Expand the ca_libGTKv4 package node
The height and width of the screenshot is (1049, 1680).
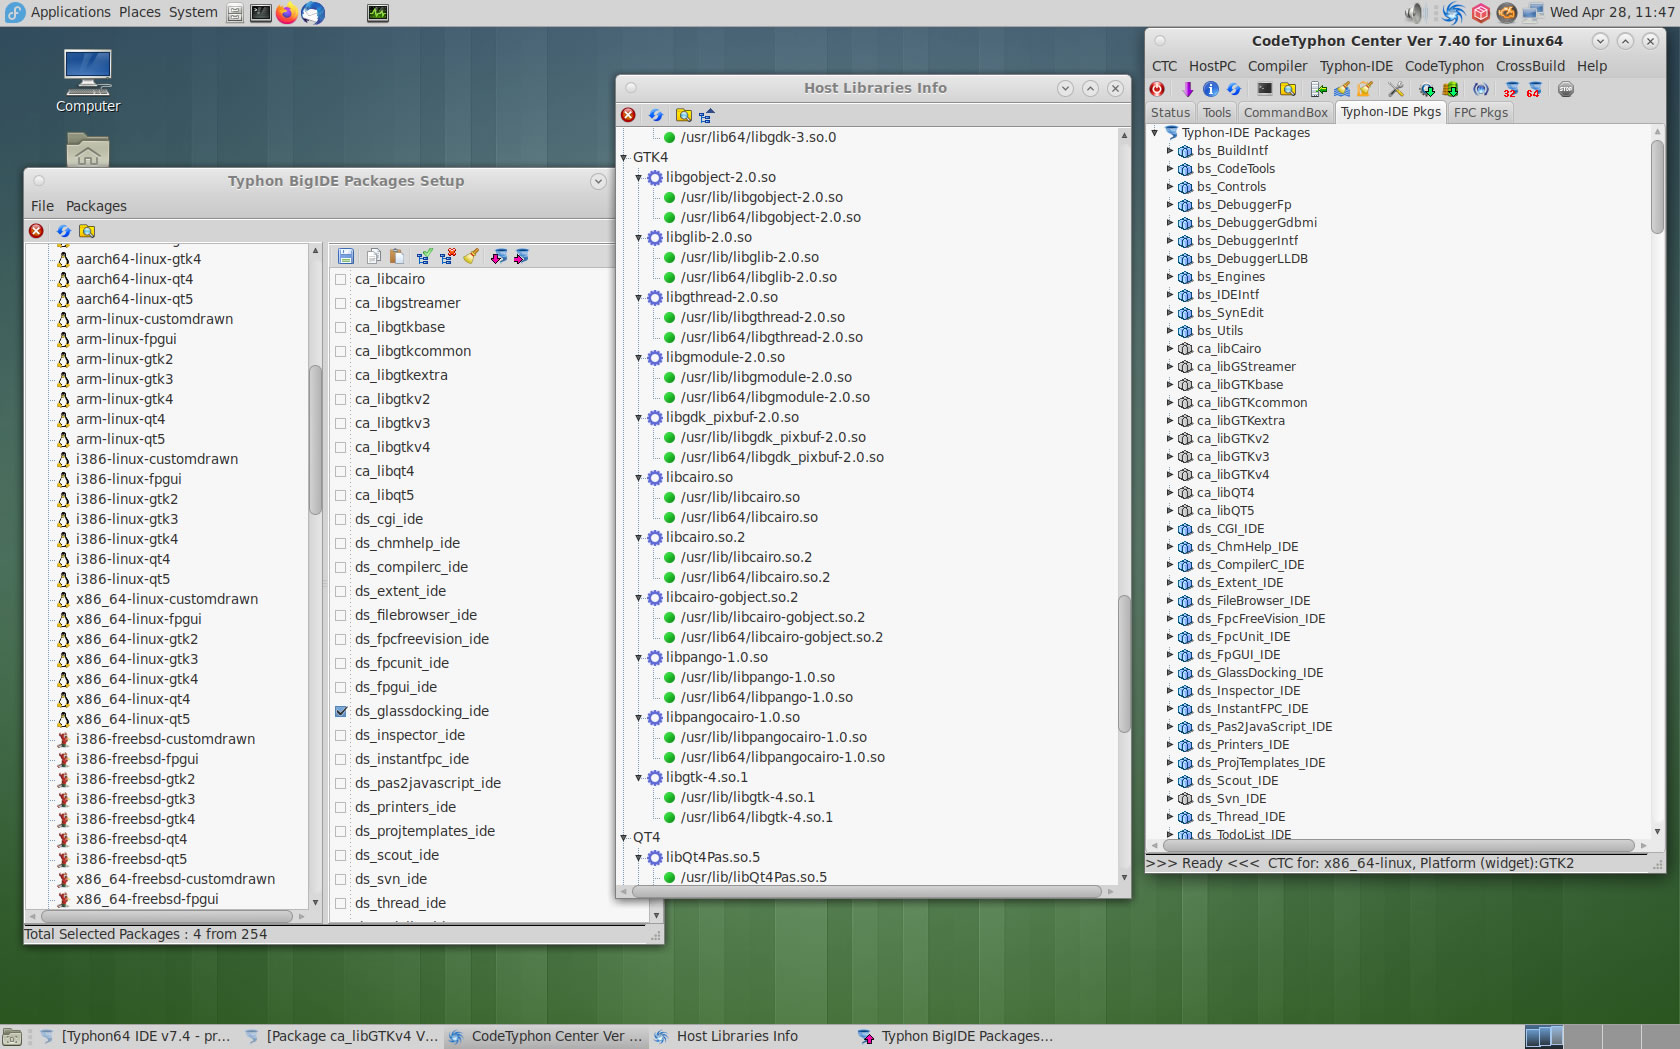click(1170, 475)
